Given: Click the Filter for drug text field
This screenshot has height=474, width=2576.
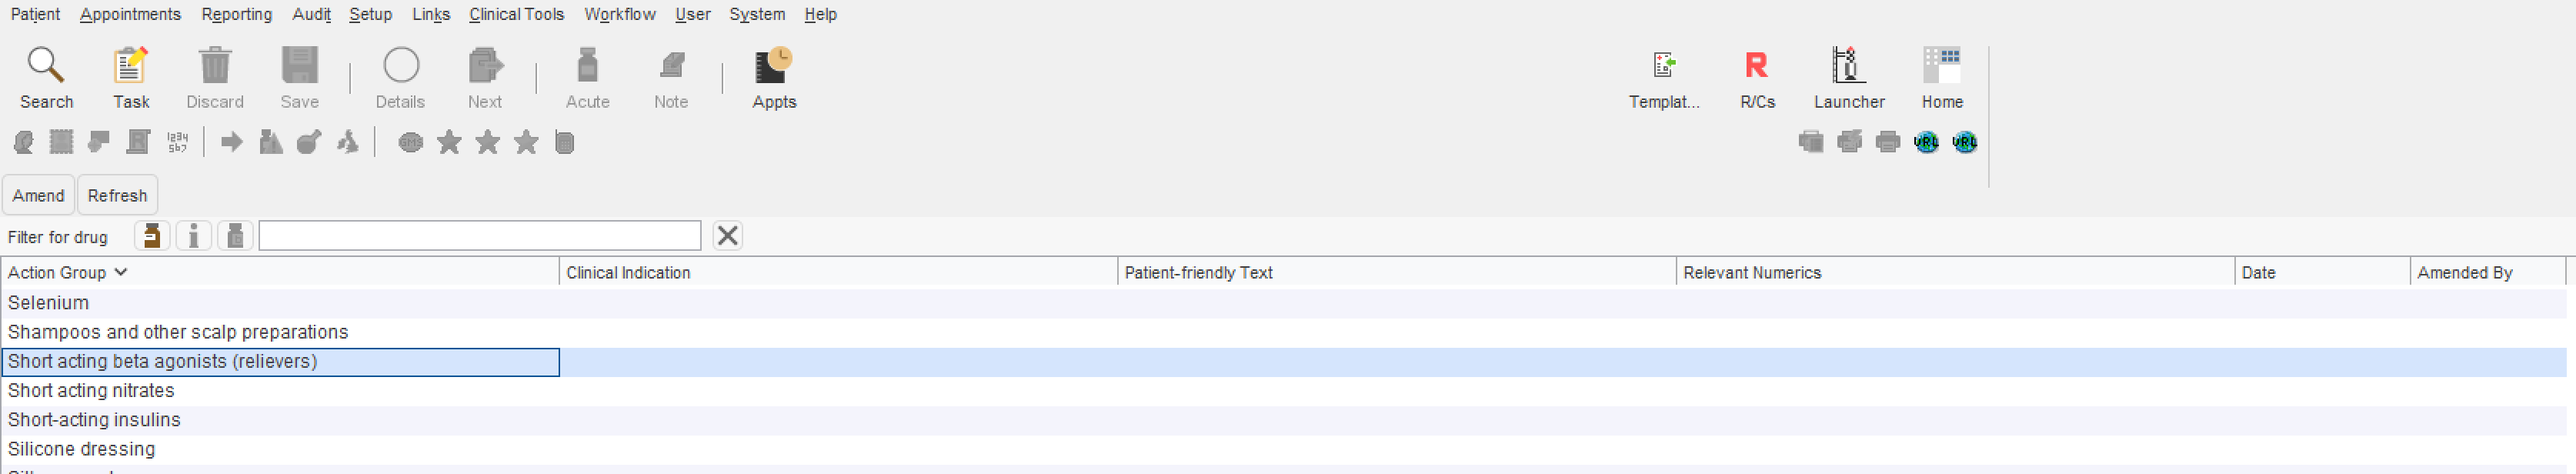Looking at the screenshot, I should click(x=480, y=236).
